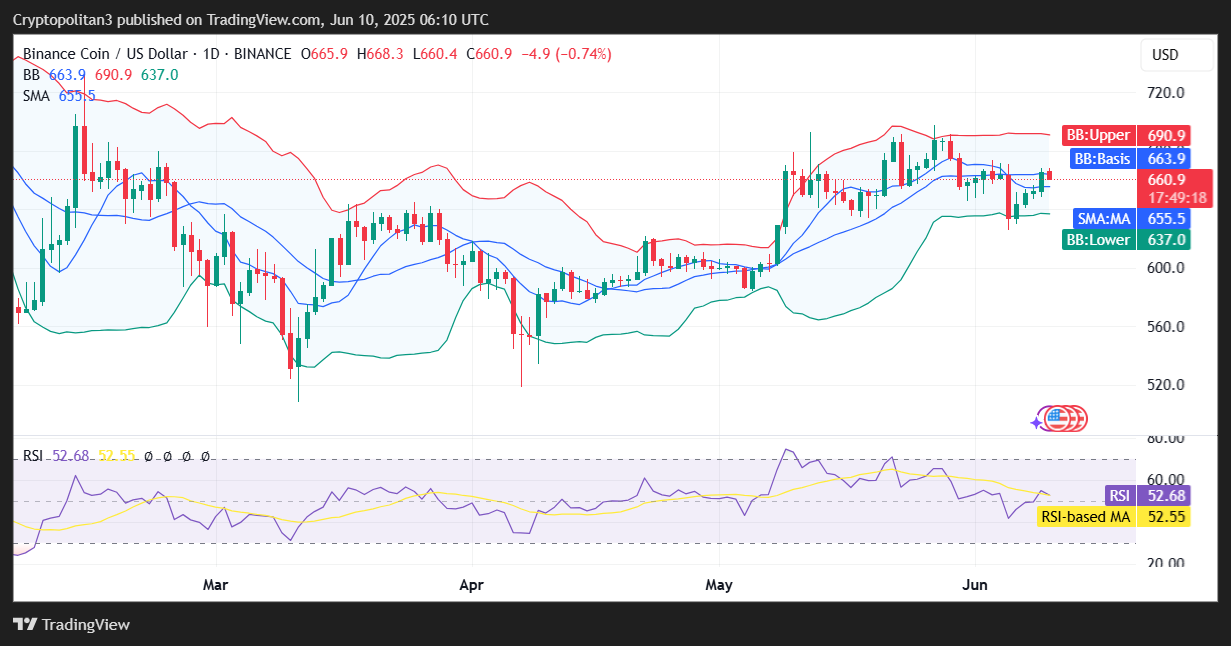Click the blue SMA:MA price scale label
The height and width of the screenshot is (646, 1231).
(x=1132, y=218)
